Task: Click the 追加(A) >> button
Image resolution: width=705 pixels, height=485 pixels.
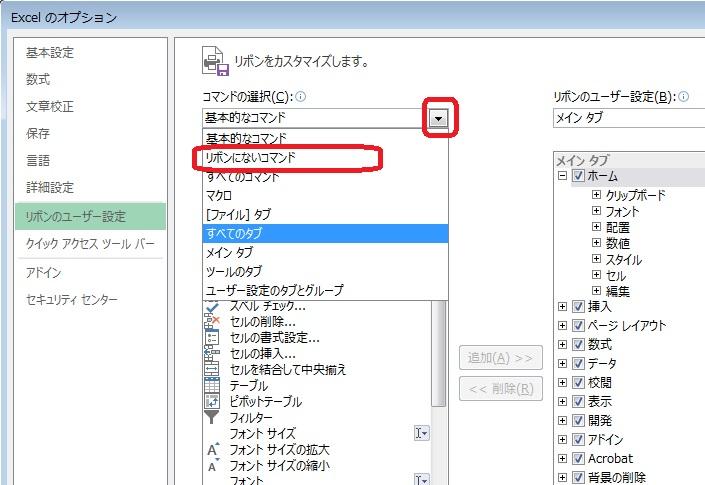Action: [501, 358]
